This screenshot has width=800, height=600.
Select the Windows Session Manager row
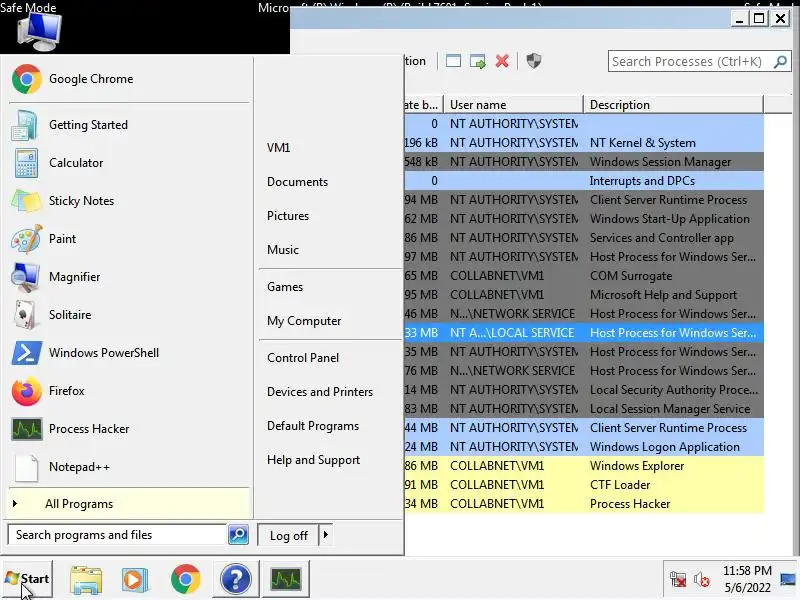tap(584, 162)
